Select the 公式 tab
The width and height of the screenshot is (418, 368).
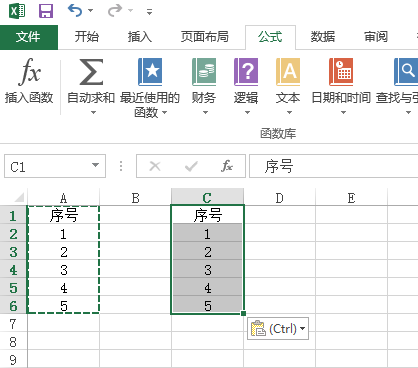coord(270,37)
